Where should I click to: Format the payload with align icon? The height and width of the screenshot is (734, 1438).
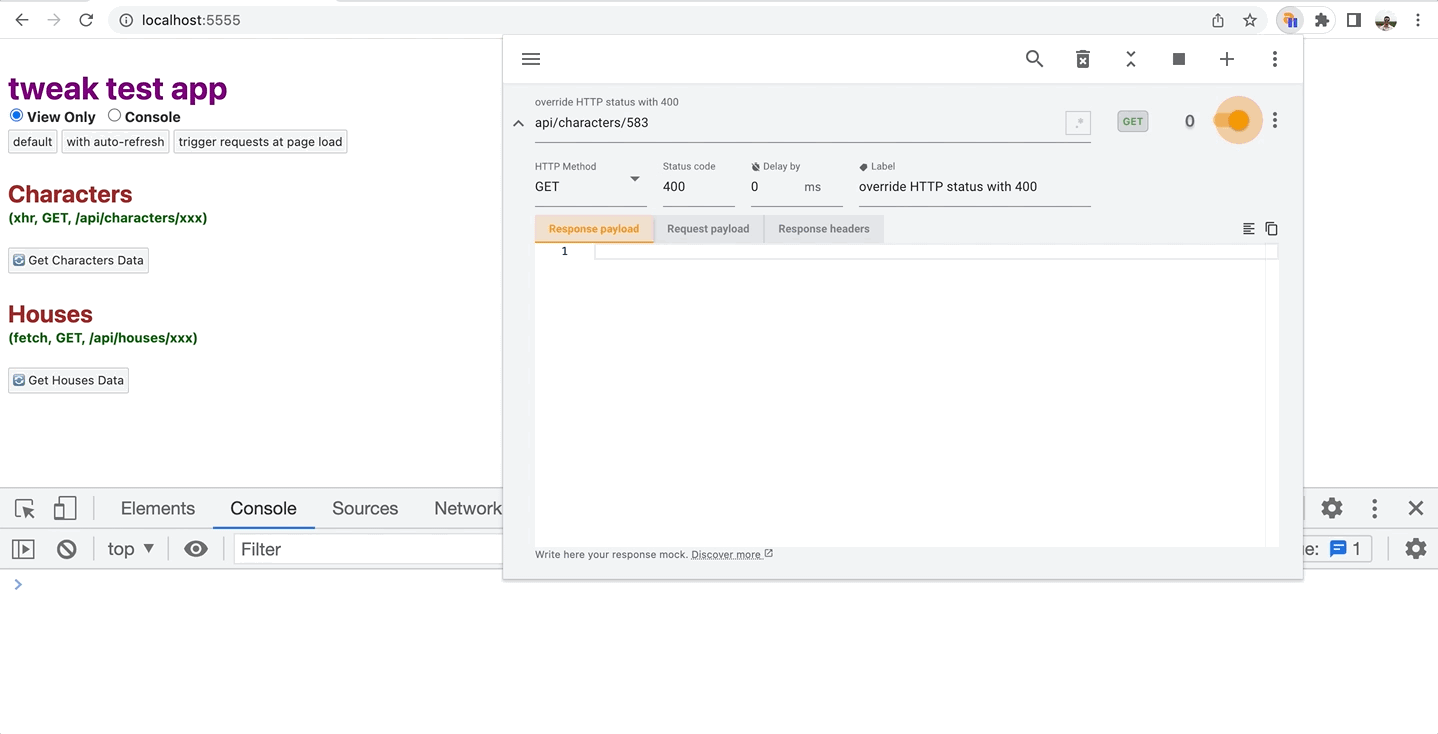click(x=1248, y=229)
